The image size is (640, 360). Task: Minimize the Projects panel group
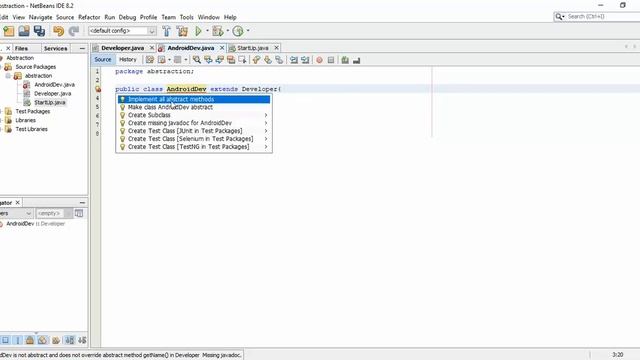(x=82, y=48)
